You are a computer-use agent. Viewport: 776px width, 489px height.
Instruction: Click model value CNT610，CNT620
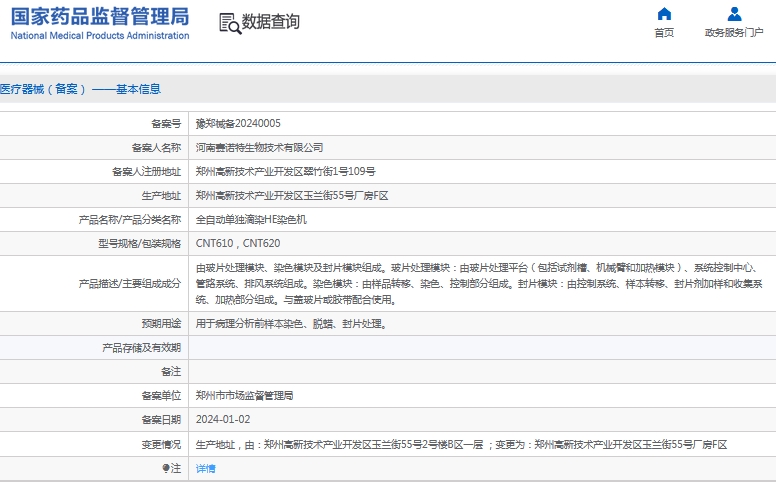coord(238,244)
